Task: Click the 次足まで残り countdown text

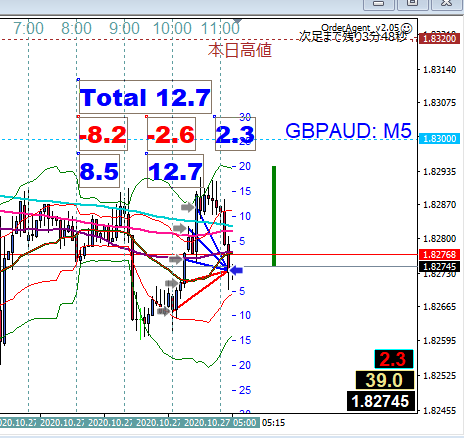Action: tap(353, 37)
